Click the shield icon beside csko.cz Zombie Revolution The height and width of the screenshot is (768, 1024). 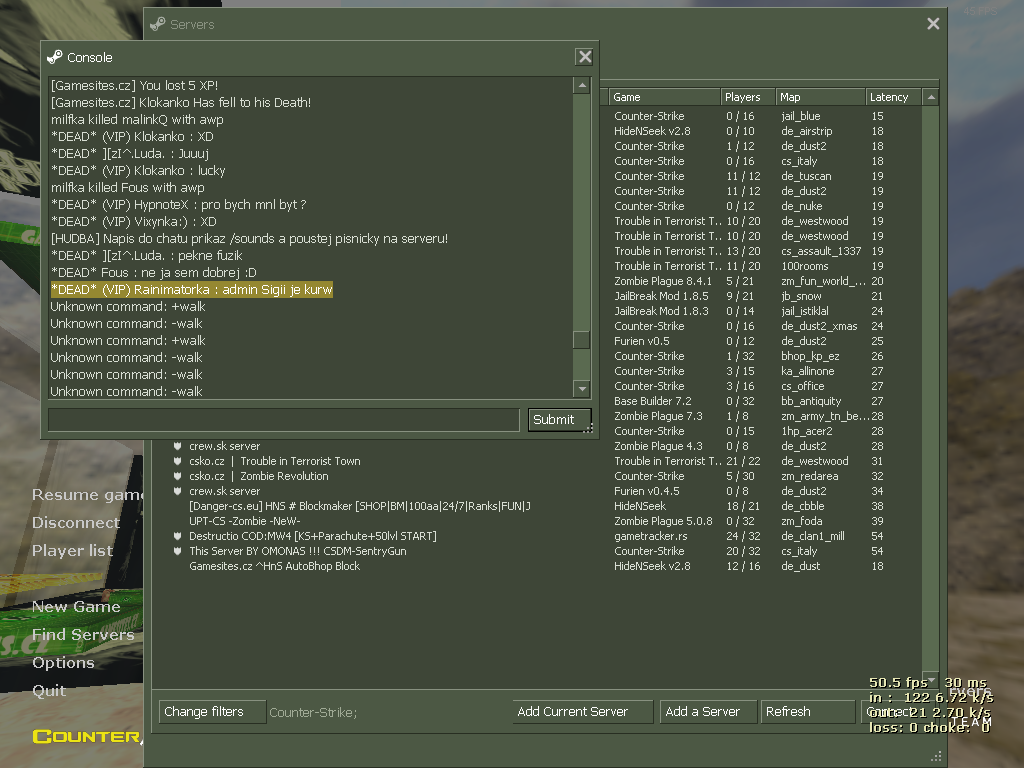point(177,476)
